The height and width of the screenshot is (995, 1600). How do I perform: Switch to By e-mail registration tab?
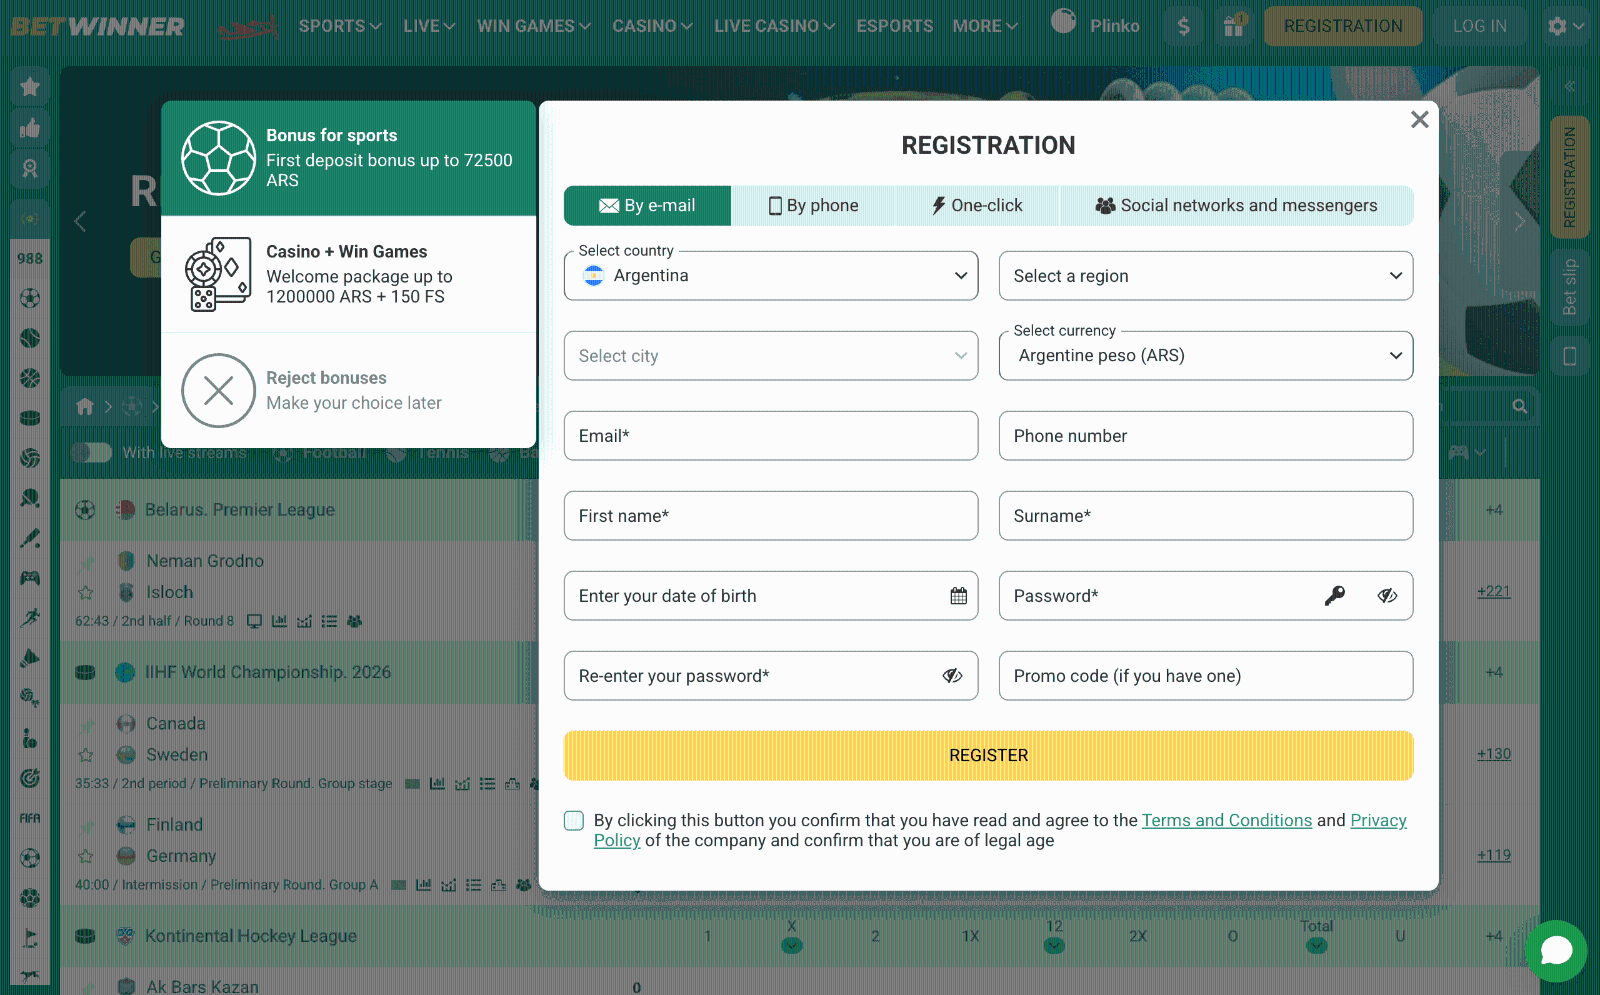pyautogui.click(x=647, y=205)
